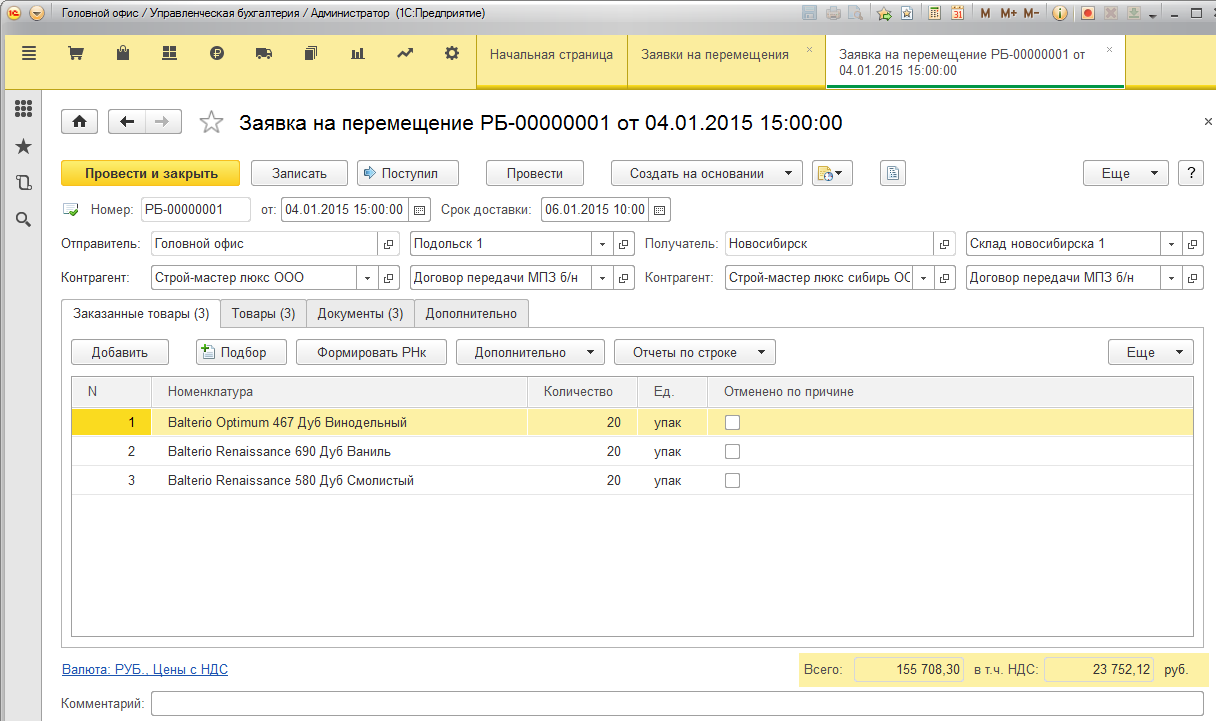Open the 'Заявки на перемещения' tab
This screenshot has width=1216, height=721.
point(714,54)
